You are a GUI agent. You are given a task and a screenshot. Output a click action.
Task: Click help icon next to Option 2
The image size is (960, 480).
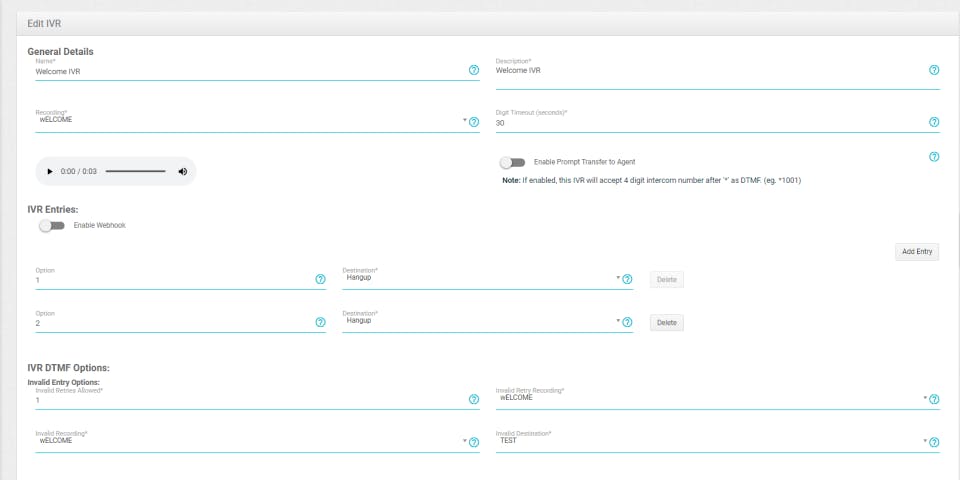(x=320, y=322)
